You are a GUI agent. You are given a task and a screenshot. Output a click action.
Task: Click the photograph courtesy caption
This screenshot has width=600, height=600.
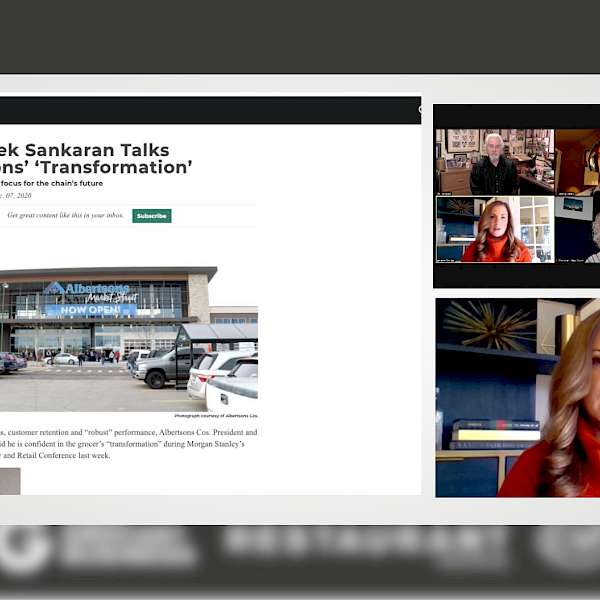(x=216, y=416)
